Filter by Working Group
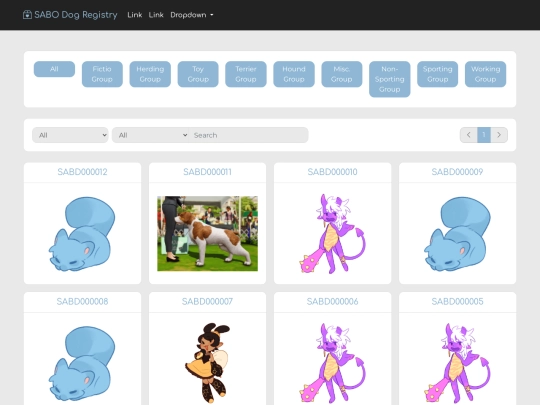 (x=485, y=74)
